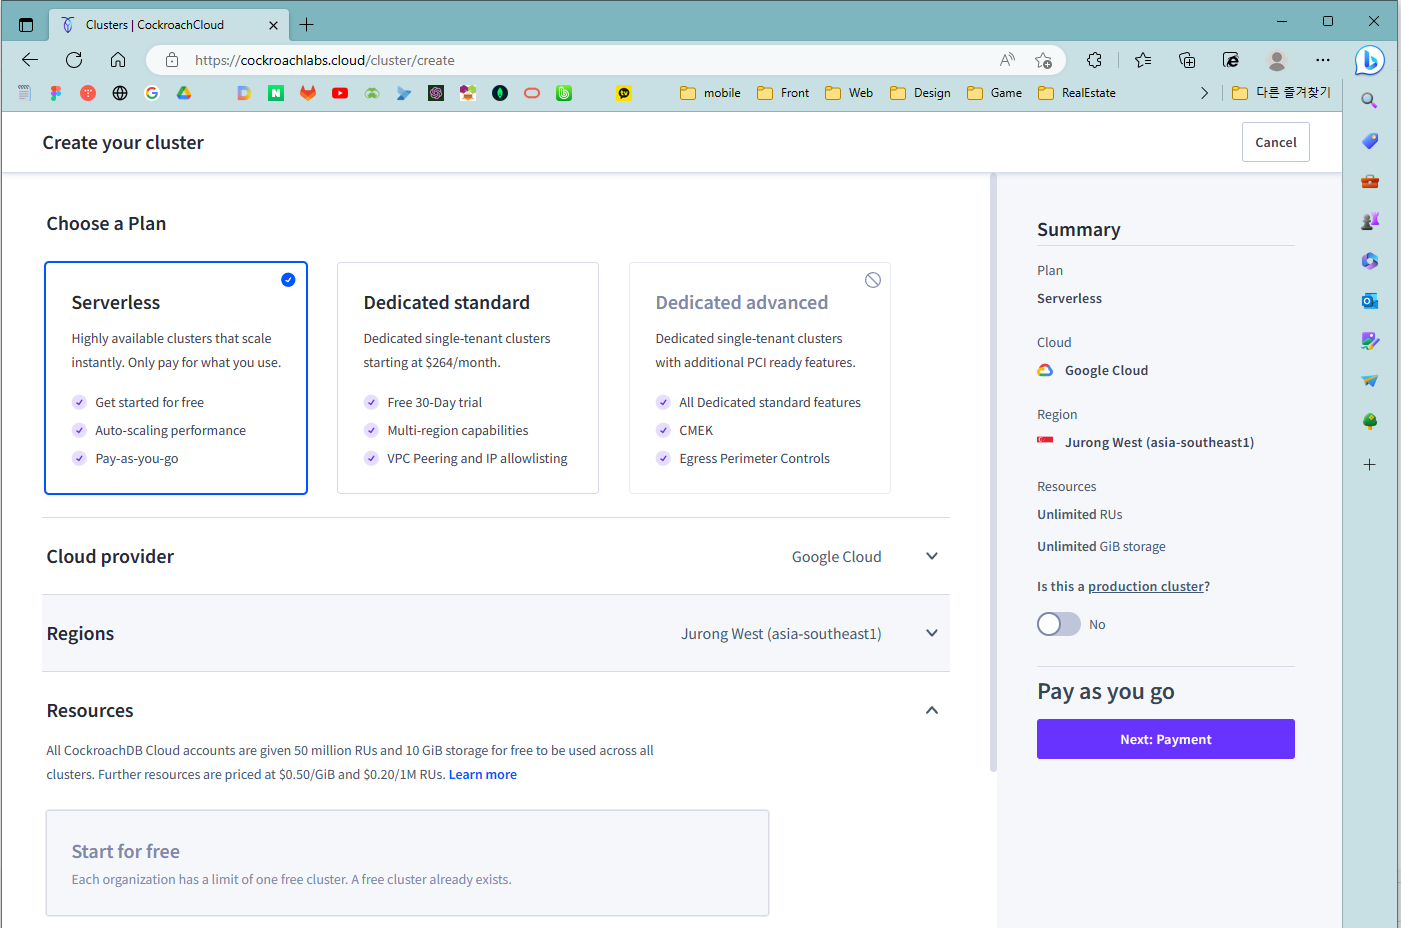Show more bookmarks with the overflow arrow
1401x928 pixels.
(1204, 93)
